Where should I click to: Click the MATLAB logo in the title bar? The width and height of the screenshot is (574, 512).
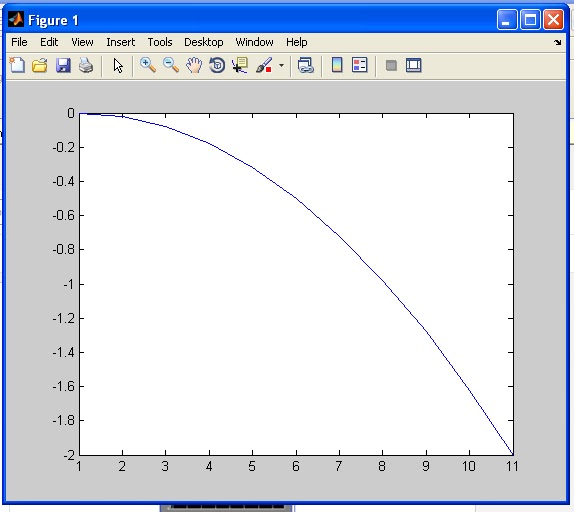pyautogui.click(x=16, y=19)
